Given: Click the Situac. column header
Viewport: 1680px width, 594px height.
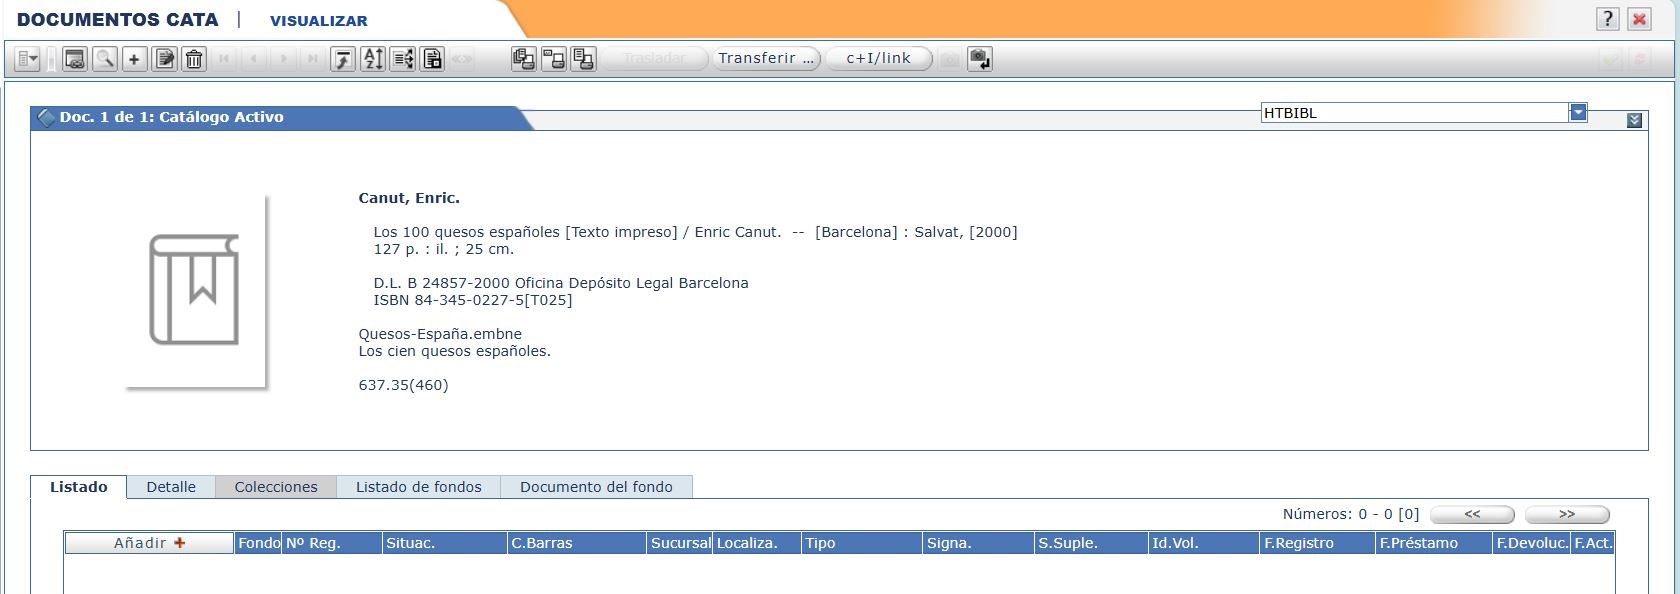Looking at the screenshot, I should point(445,543).
